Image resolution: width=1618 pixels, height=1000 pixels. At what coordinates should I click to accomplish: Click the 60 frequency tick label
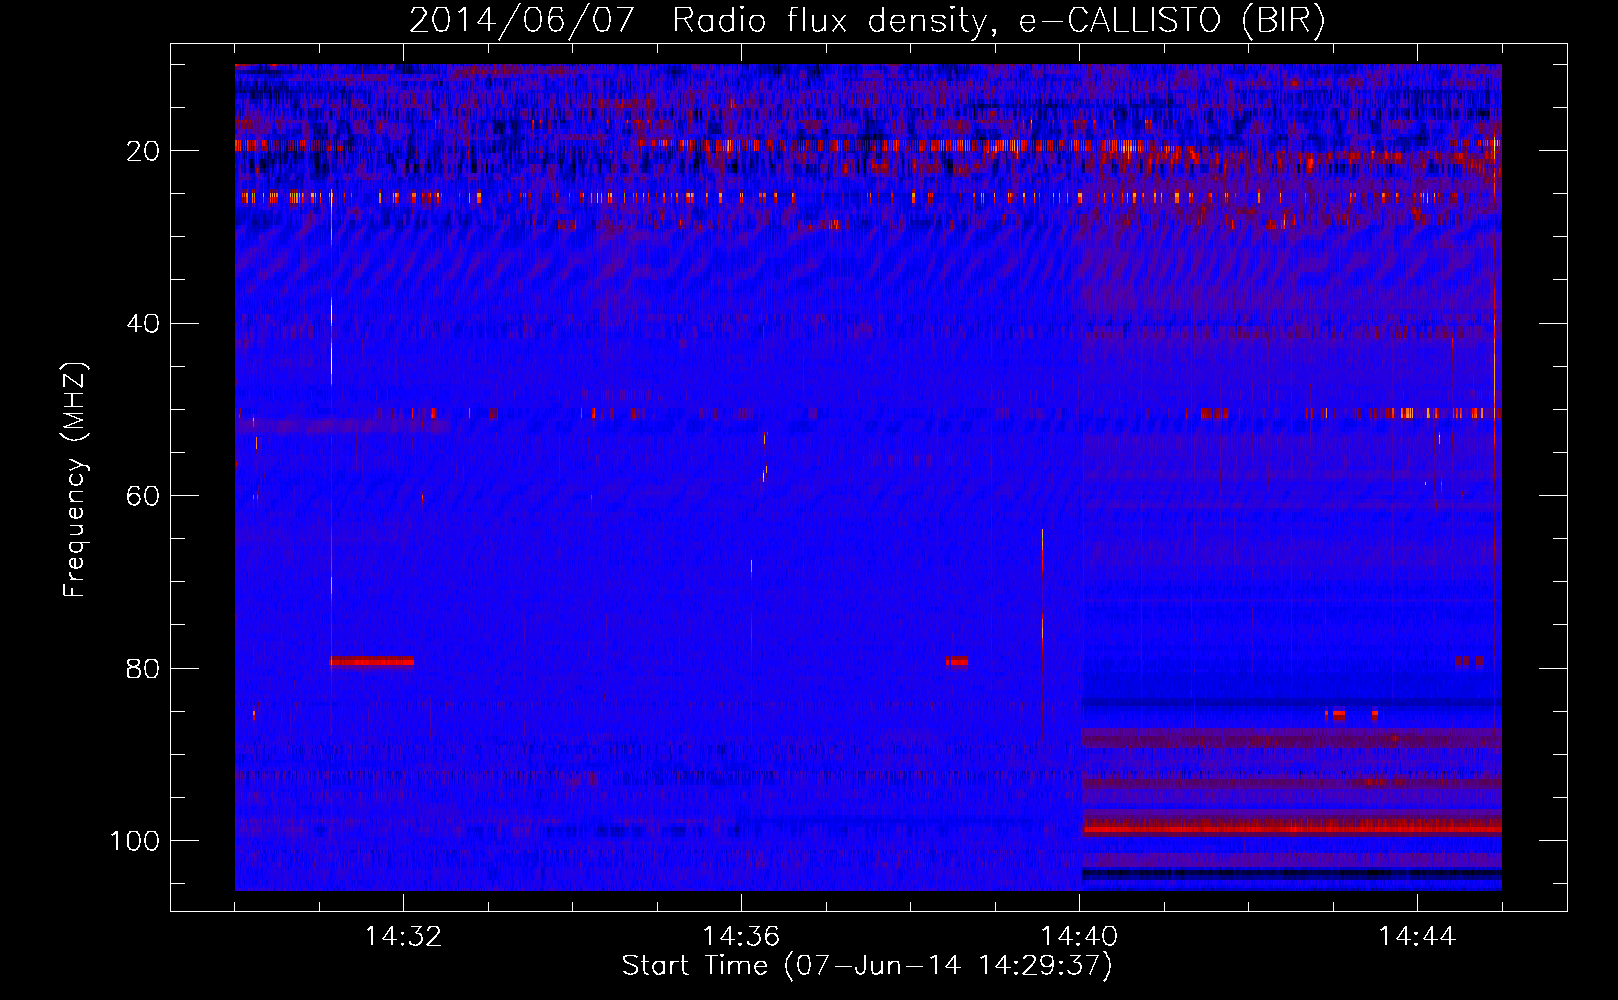[x=143, y=496]
